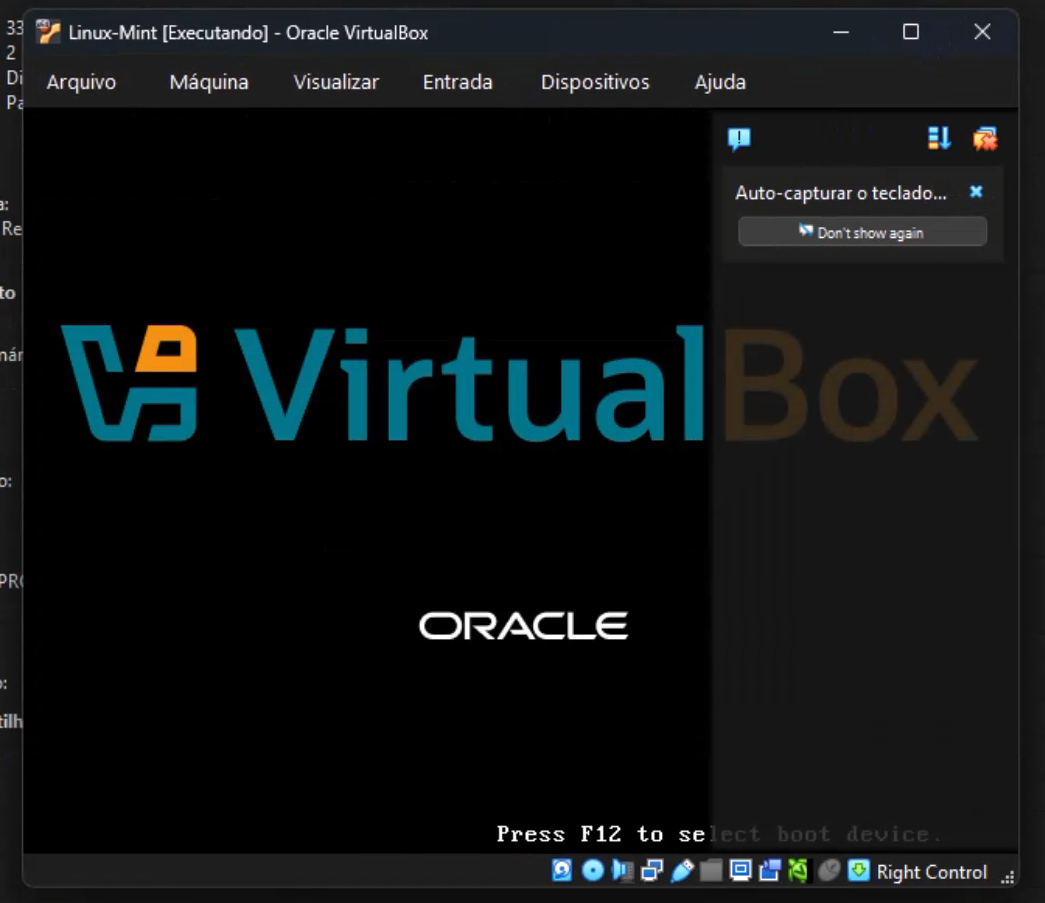Viewport: 1045px width, 903px height.
Task: Maximize the Linux-Mint VirtualBox window
Action: coord(911,31)
